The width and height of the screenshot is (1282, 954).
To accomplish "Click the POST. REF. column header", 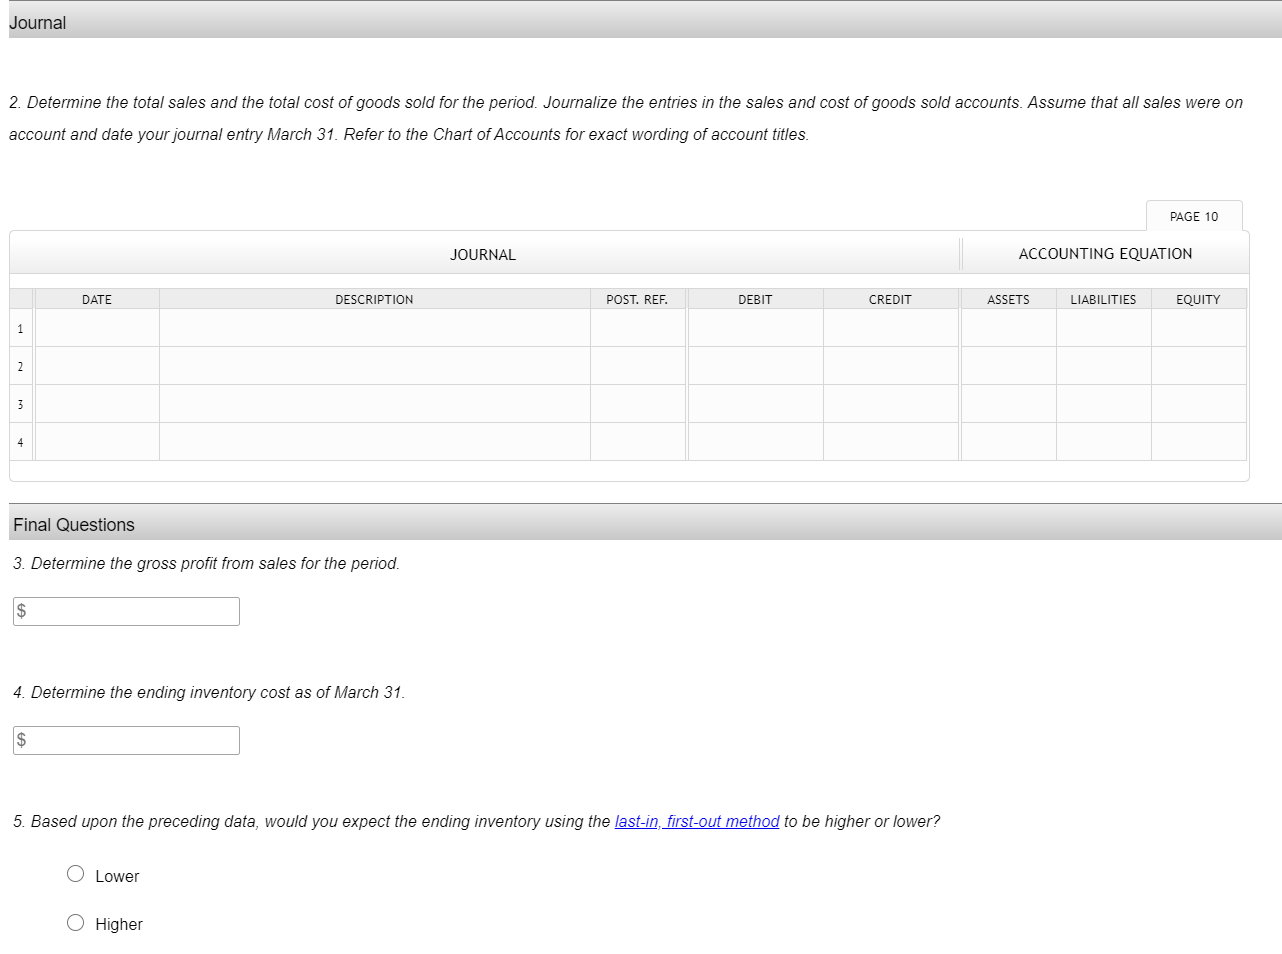I will coord(637,299).
